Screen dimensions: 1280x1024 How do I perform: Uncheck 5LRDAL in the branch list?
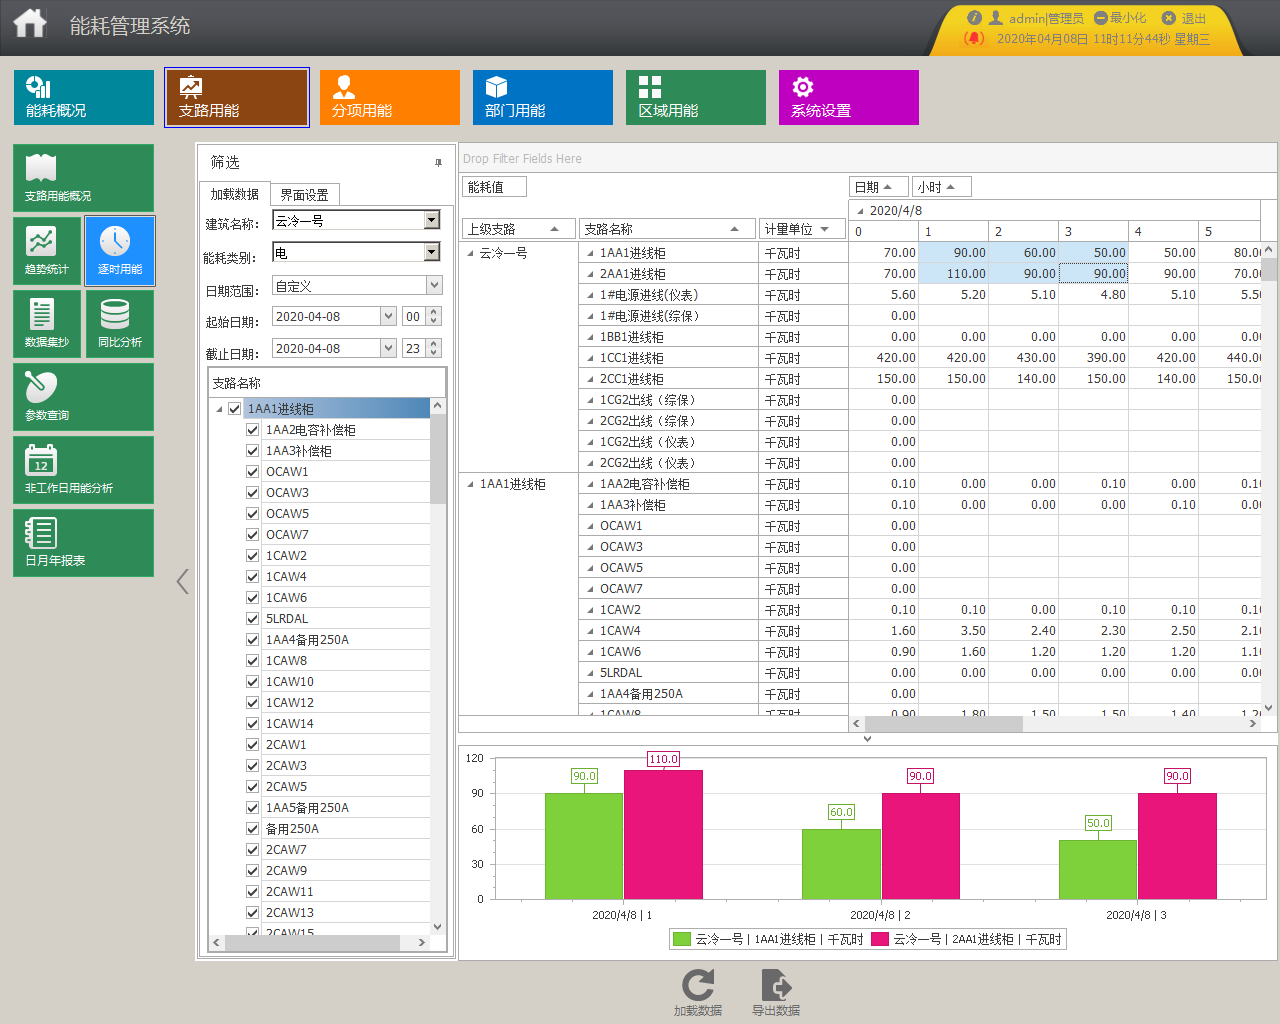pos(253,618)
